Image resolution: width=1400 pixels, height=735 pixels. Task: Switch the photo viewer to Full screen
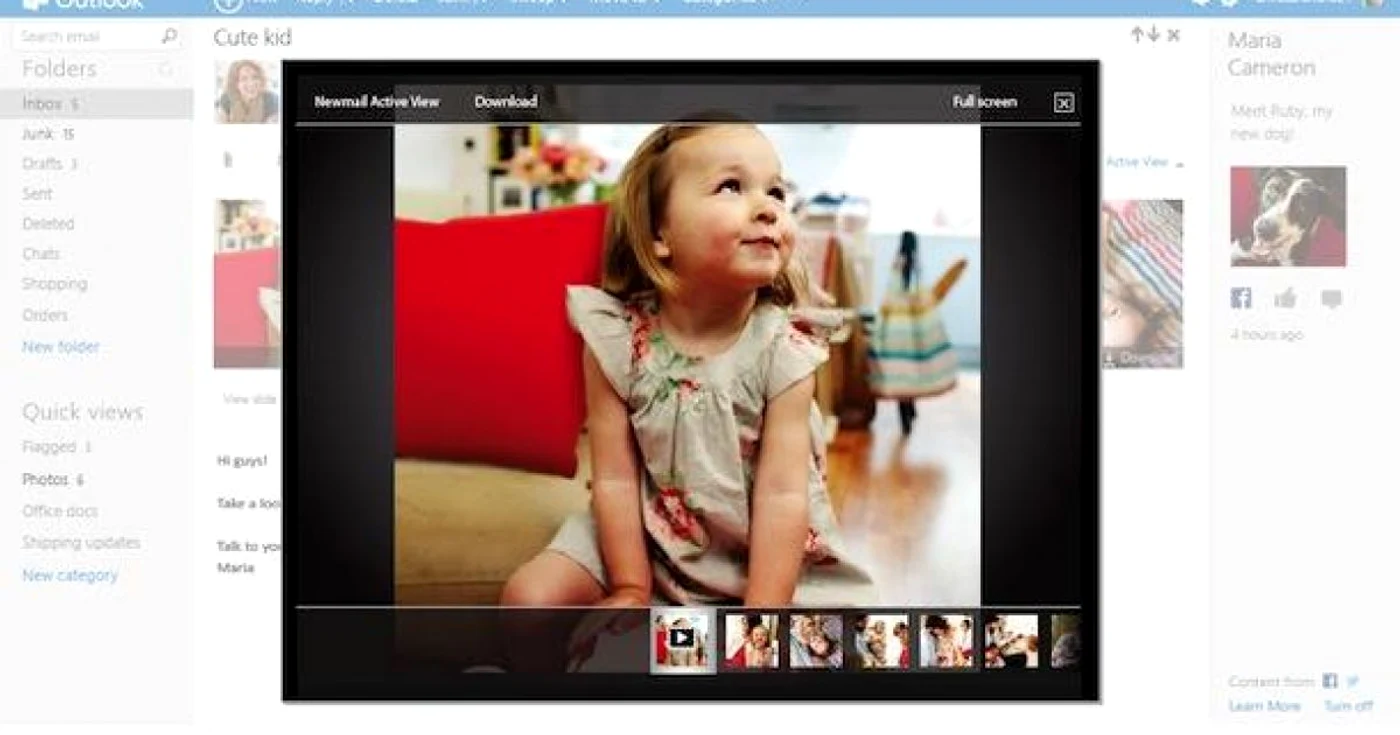[985, 101]
